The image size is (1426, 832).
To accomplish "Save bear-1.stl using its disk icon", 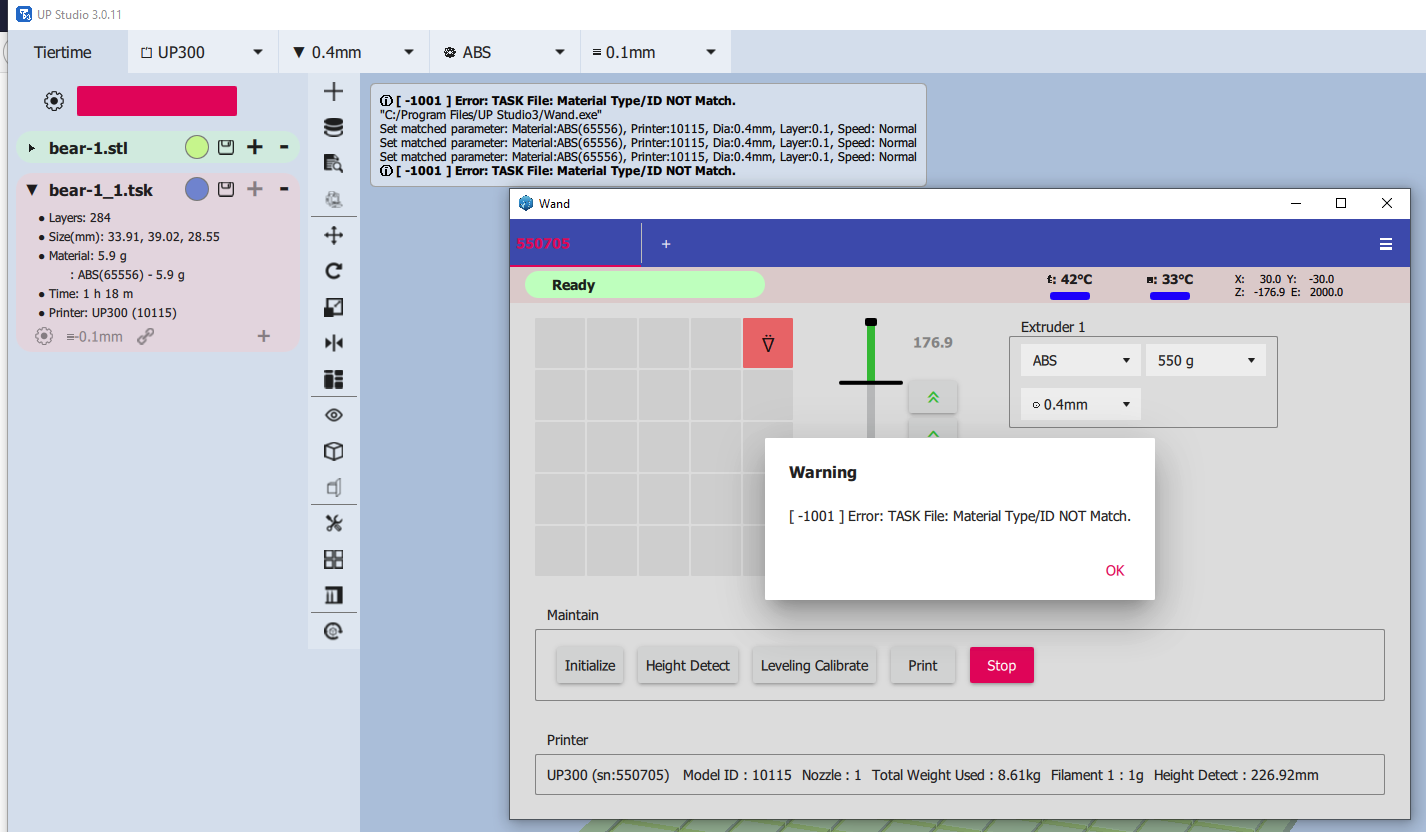I will click(x=226, y=148).
